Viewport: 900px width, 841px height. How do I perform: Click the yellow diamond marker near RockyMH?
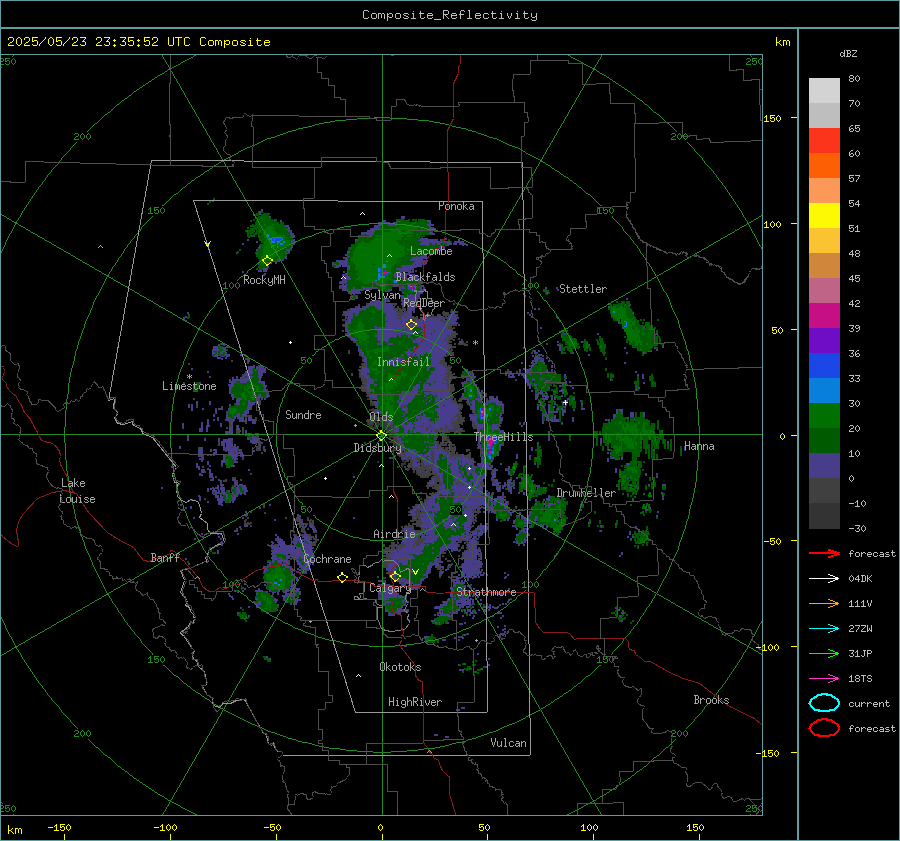tap(267, 261)
